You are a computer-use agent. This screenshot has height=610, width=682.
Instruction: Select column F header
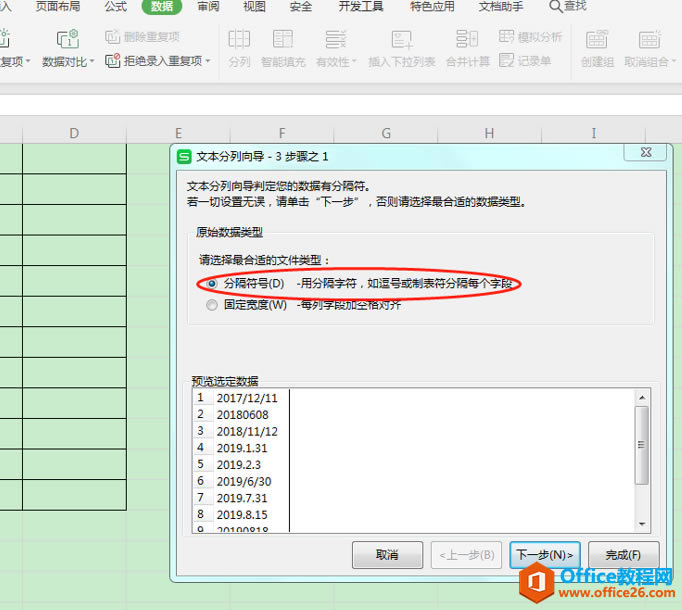[282, 133]
